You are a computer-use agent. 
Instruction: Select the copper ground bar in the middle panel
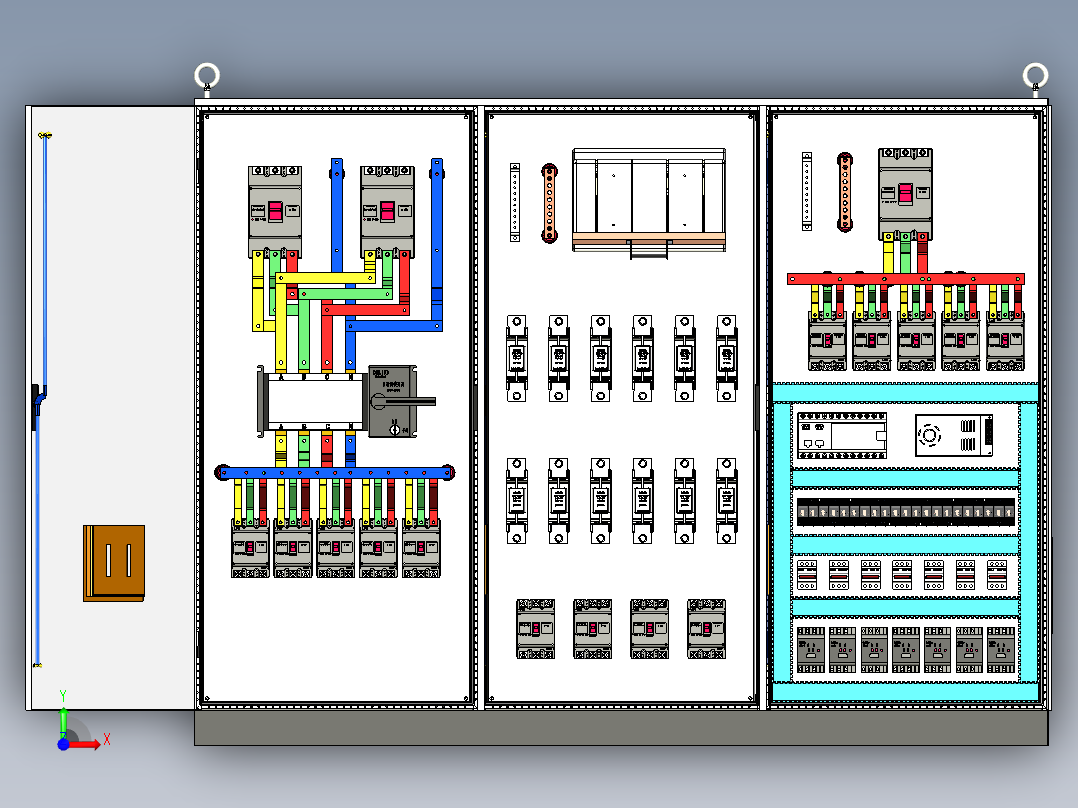[x=549, y=203]
